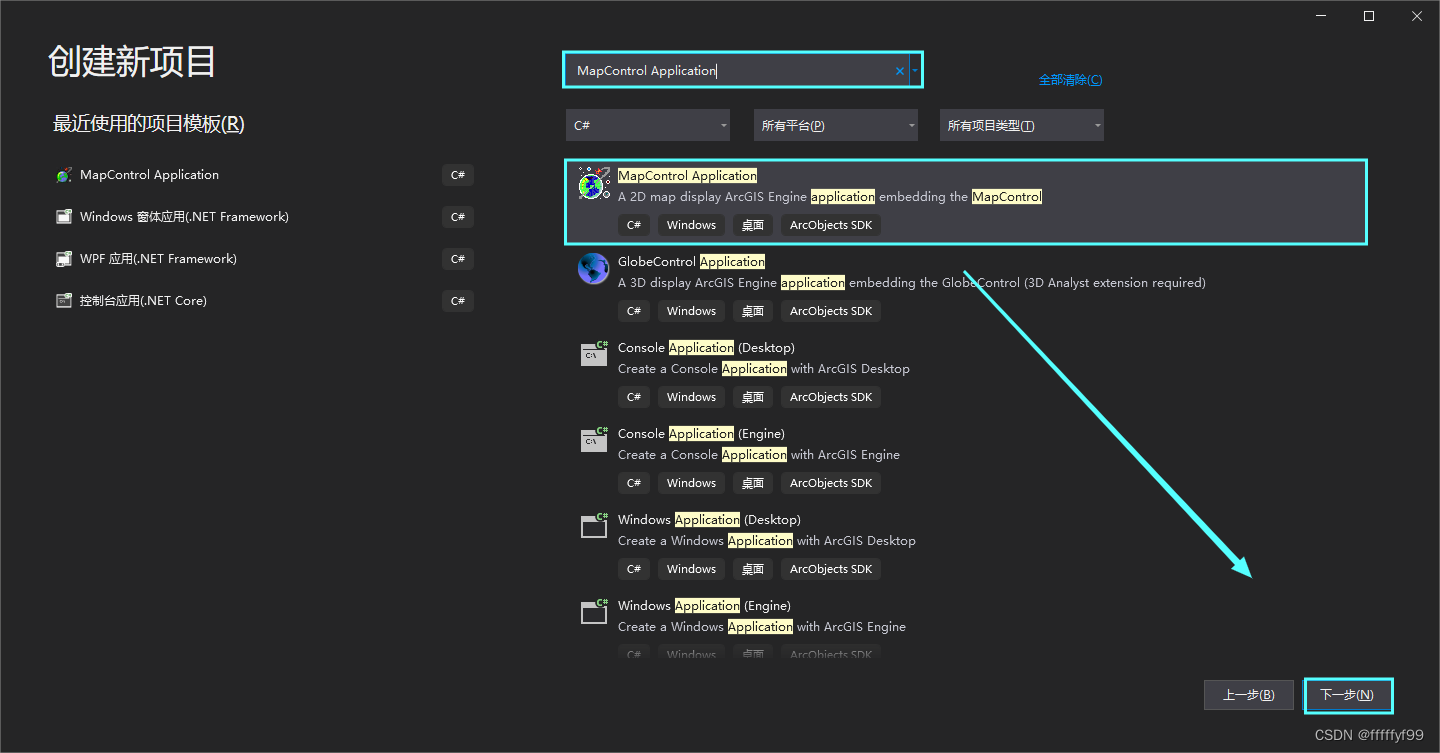1440x753 pixels.
Task: Click the 控制台应用(.NET Core) recent template icon
Action: click(x=64, y=301)
